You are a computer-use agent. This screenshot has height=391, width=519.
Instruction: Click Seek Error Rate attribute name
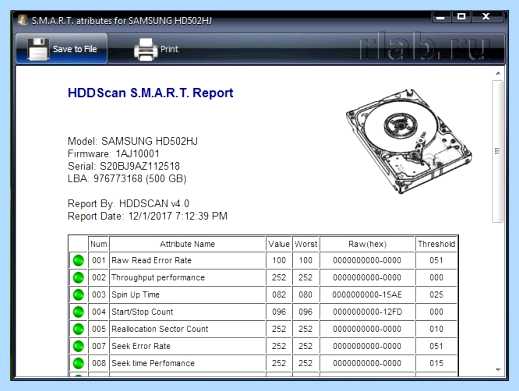(141, 346)
